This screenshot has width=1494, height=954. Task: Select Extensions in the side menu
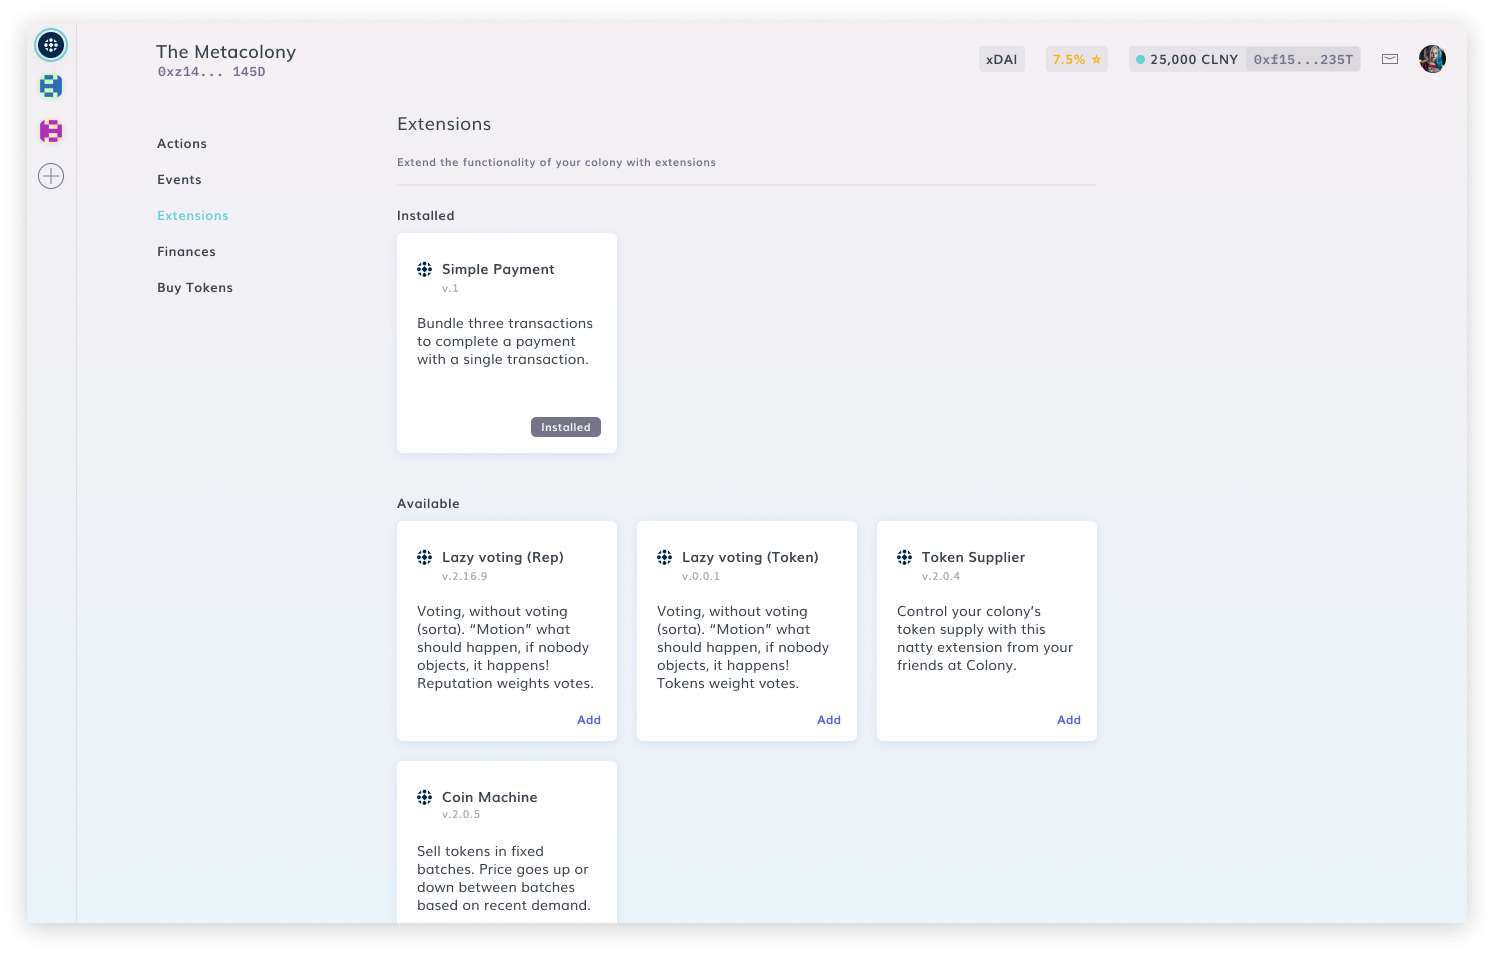tap(193, 216)
